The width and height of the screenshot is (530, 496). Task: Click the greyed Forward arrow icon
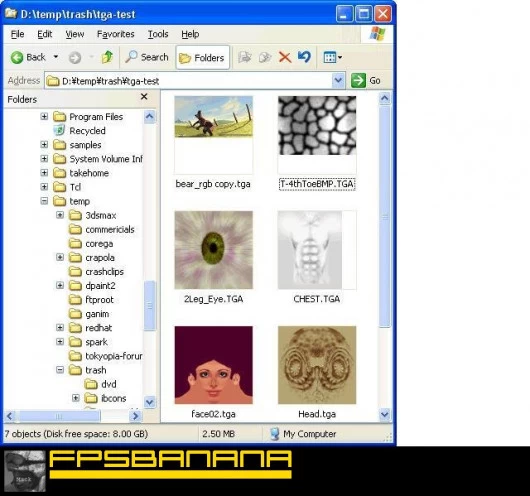pos(75,58)
